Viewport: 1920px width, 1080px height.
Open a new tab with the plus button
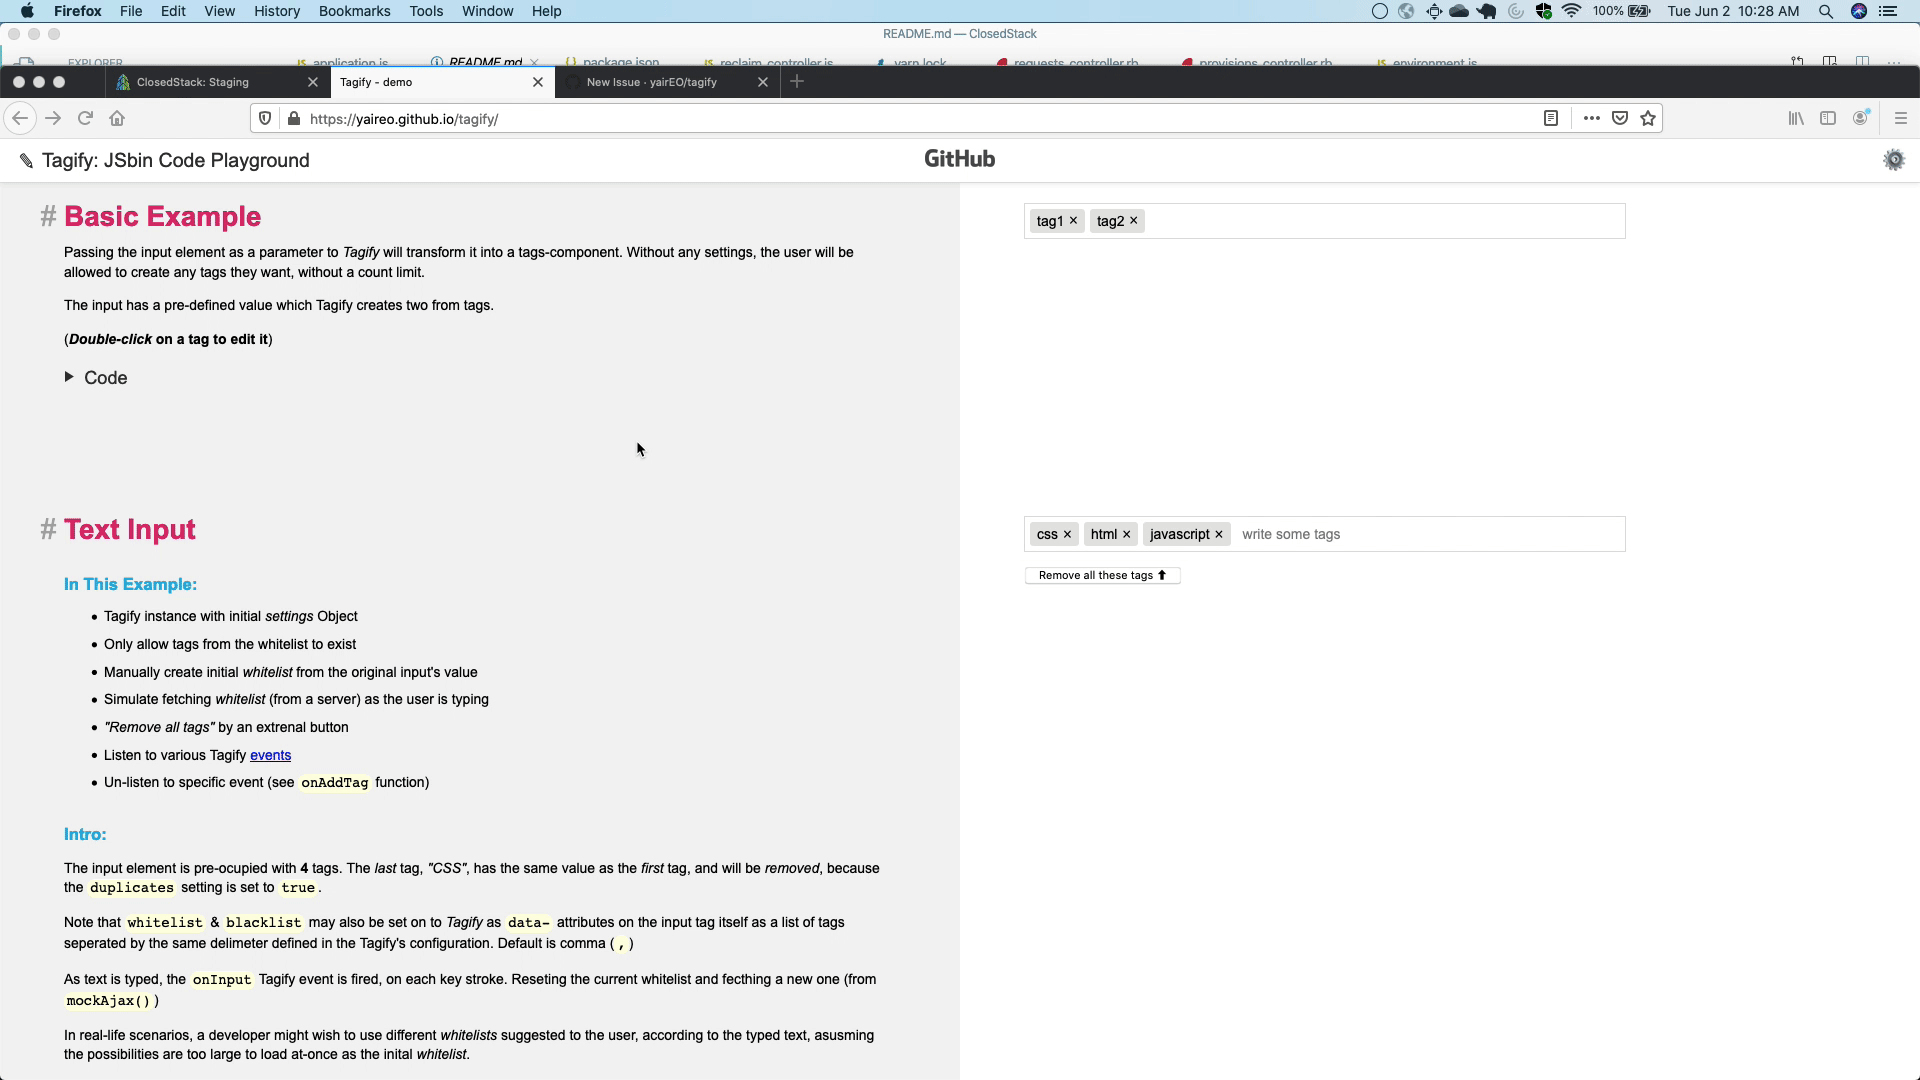click(x=797, y=82)
